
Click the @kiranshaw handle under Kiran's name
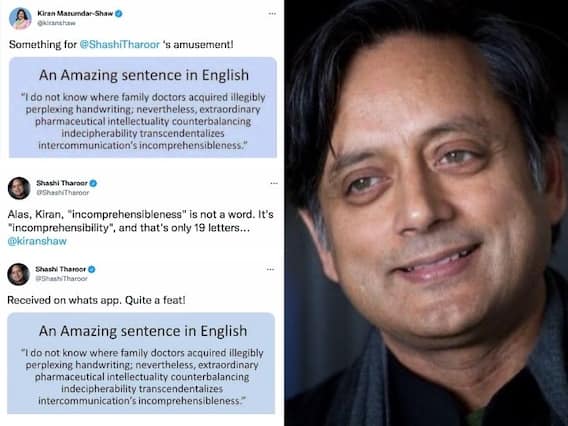coord(57,23)
